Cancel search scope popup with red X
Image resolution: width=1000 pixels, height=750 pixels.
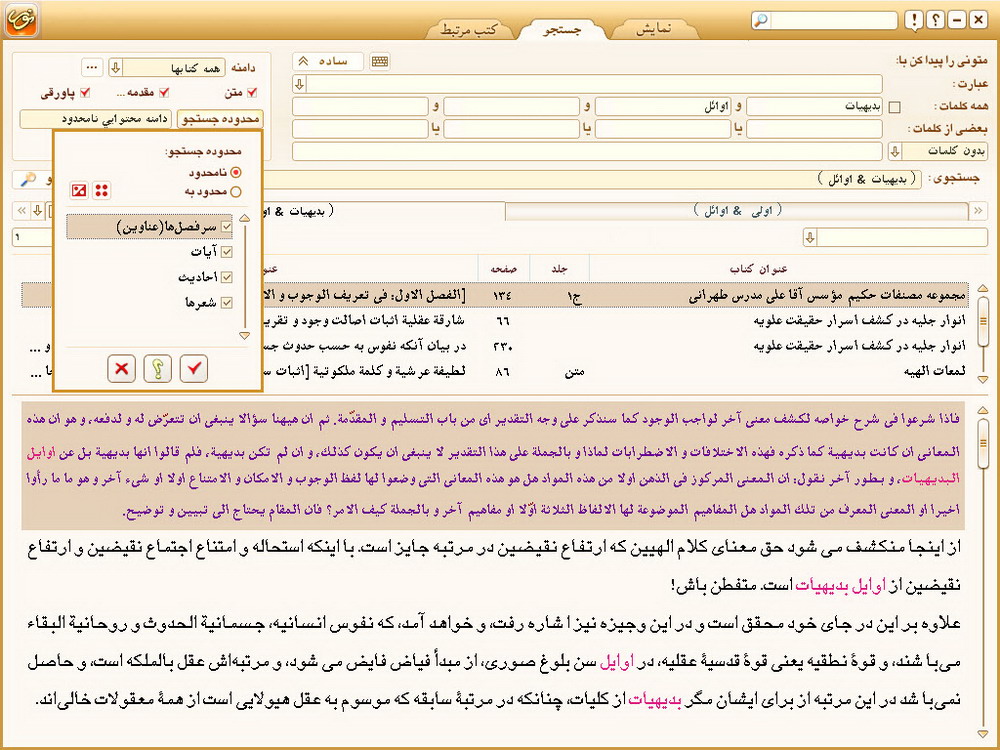tap(122, 369)
